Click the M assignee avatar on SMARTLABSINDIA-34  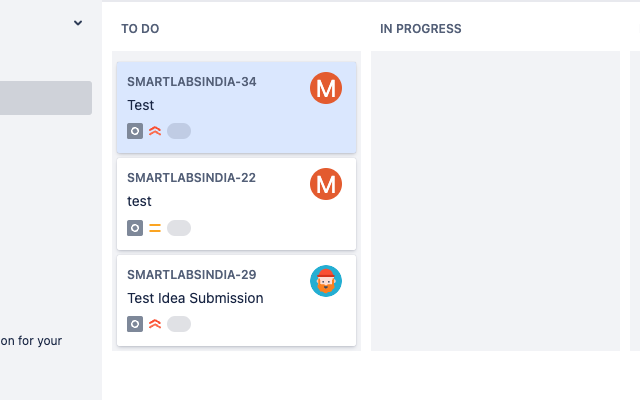coord(326,88)
